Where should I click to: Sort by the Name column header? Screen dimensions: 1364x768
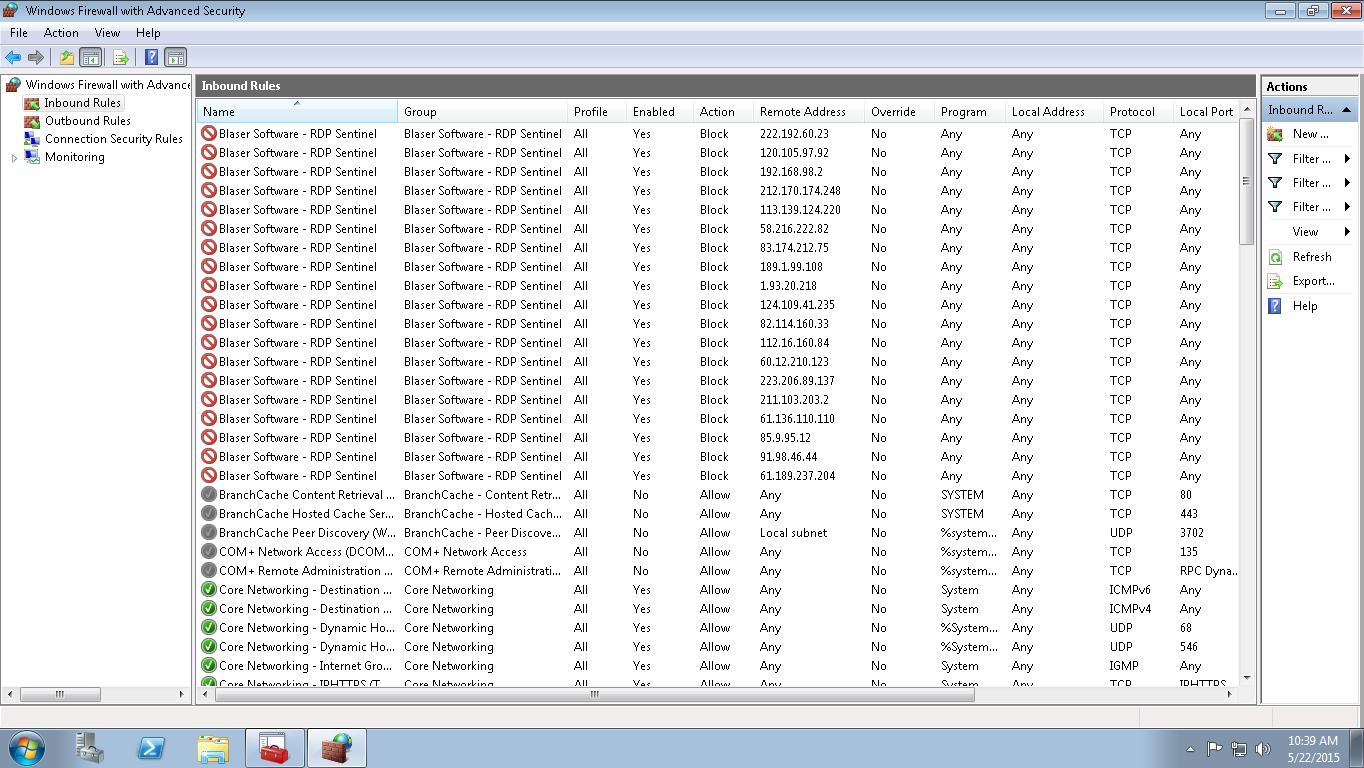297,111
